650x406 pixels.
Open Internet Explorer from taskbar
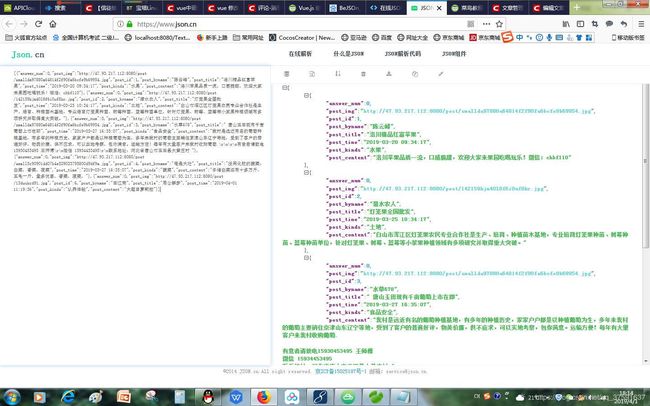68,397
